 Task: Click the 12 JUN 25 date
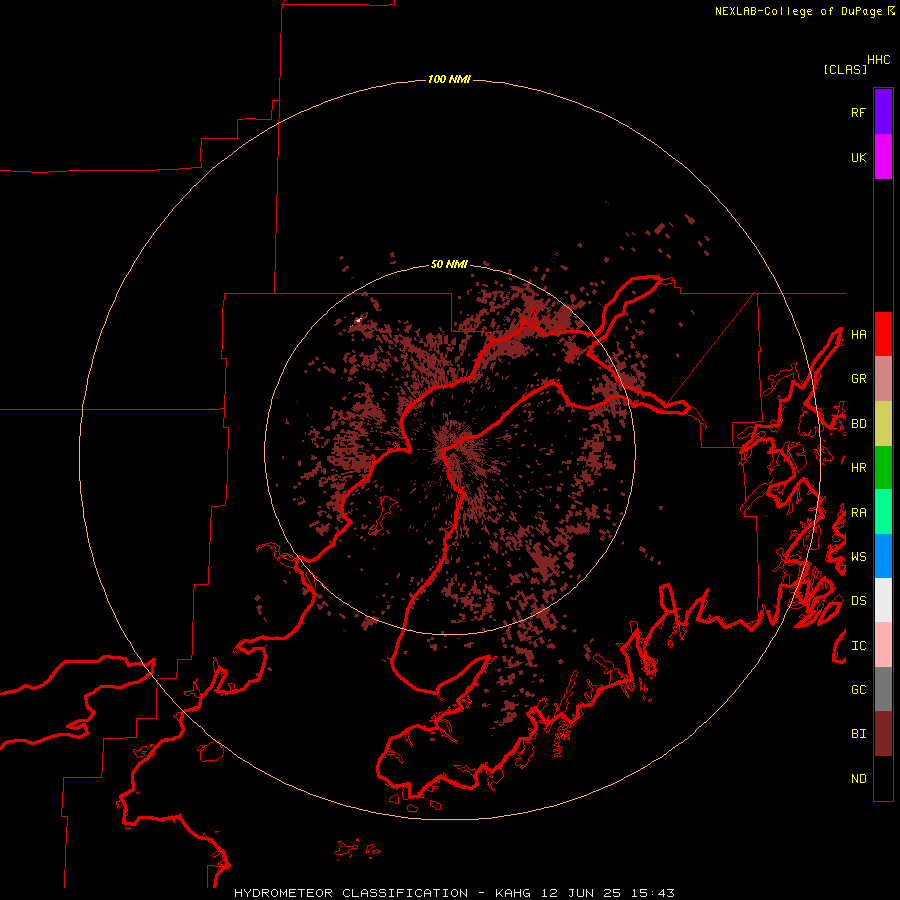pyautogui.click(x=581, y=893)
